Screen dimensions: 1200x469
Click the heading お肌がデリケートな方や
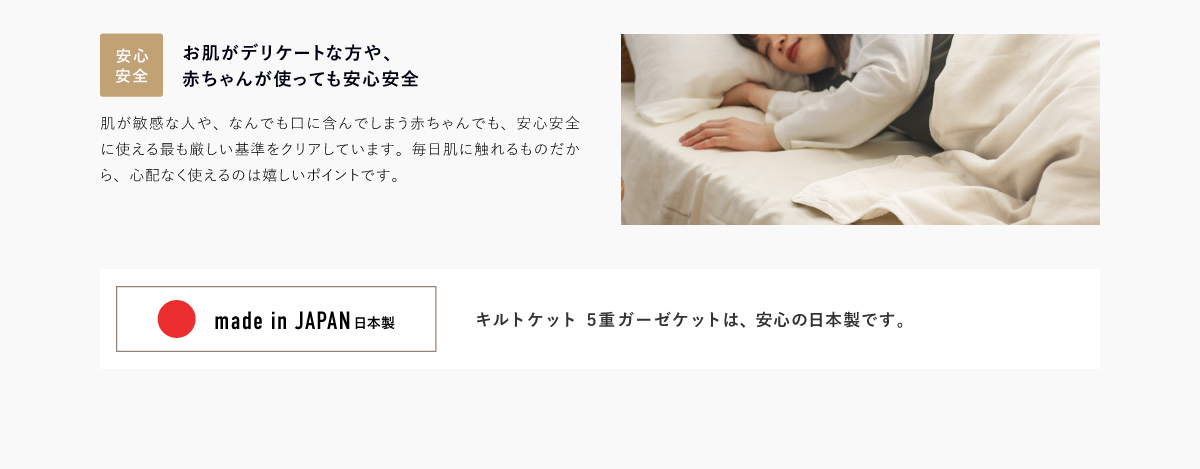pyautogui.click(x=285, y=54)
